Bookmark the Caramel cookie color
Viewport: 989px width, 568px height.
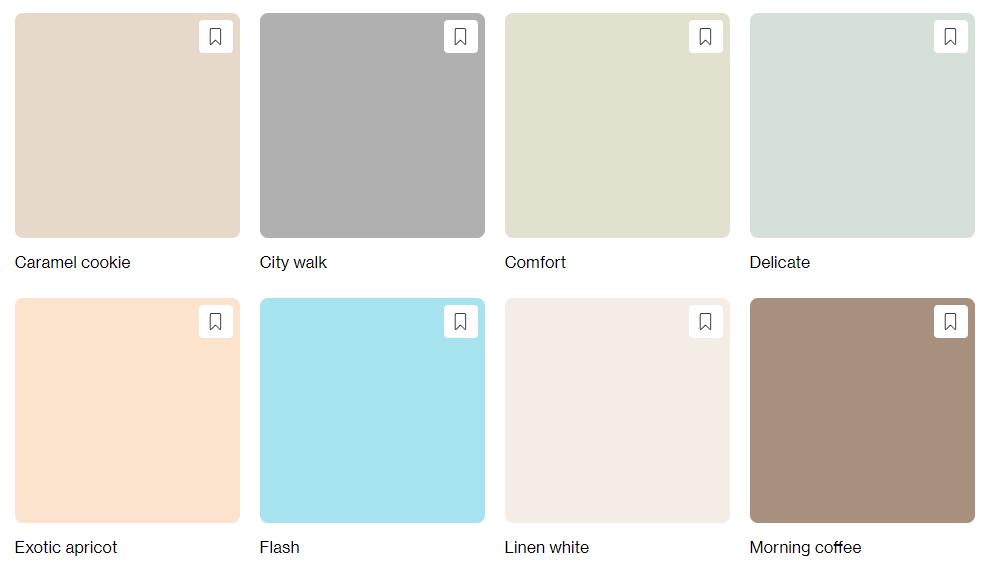216,37
